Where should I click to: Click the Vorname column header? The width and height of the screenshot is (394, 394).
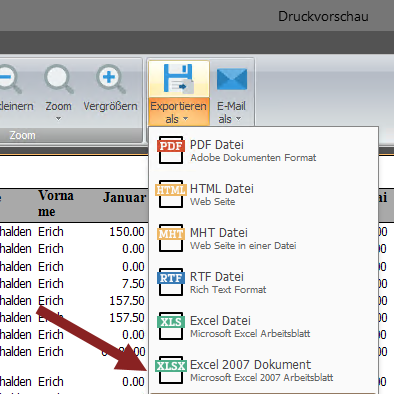pyautogui.click(x=56, y=203)
